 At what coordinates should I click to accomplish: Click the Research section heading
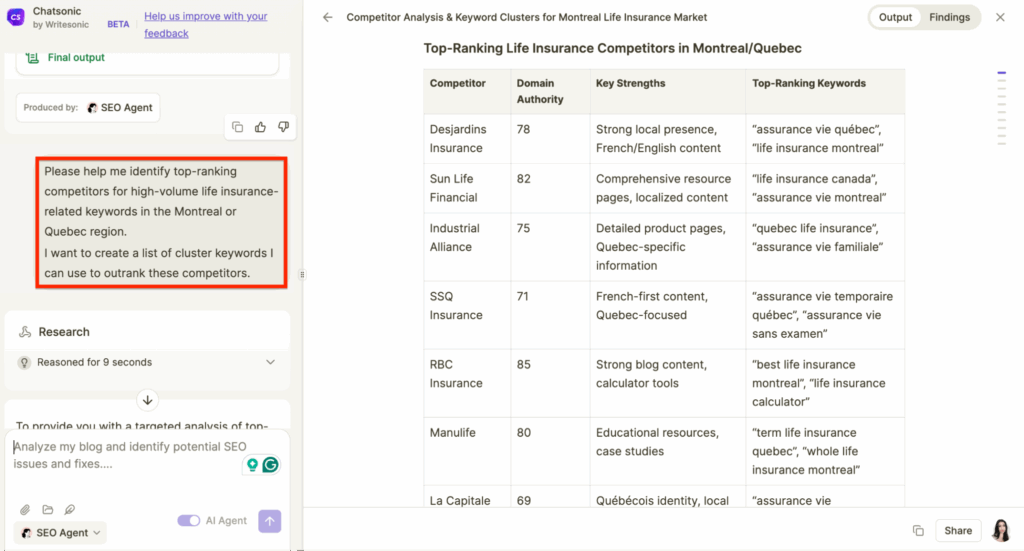[64, 332]
